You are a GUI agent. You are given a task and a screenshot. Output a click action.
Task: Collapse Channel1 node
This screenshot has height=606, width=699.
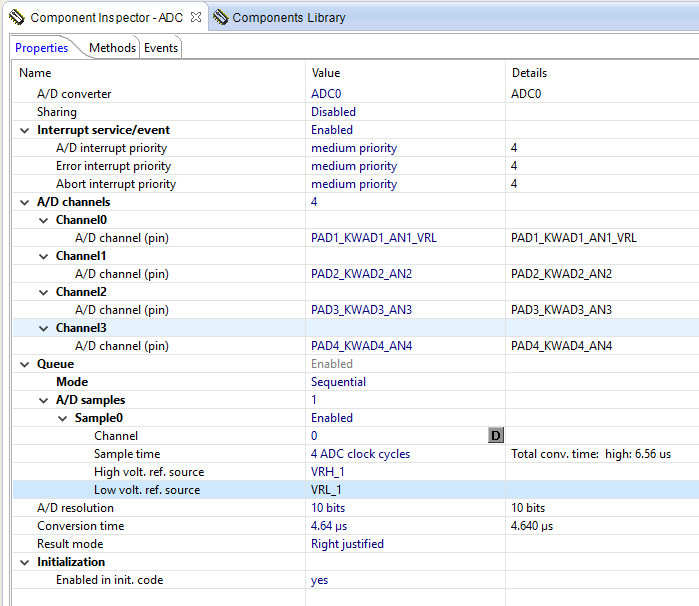click(43, 256)
